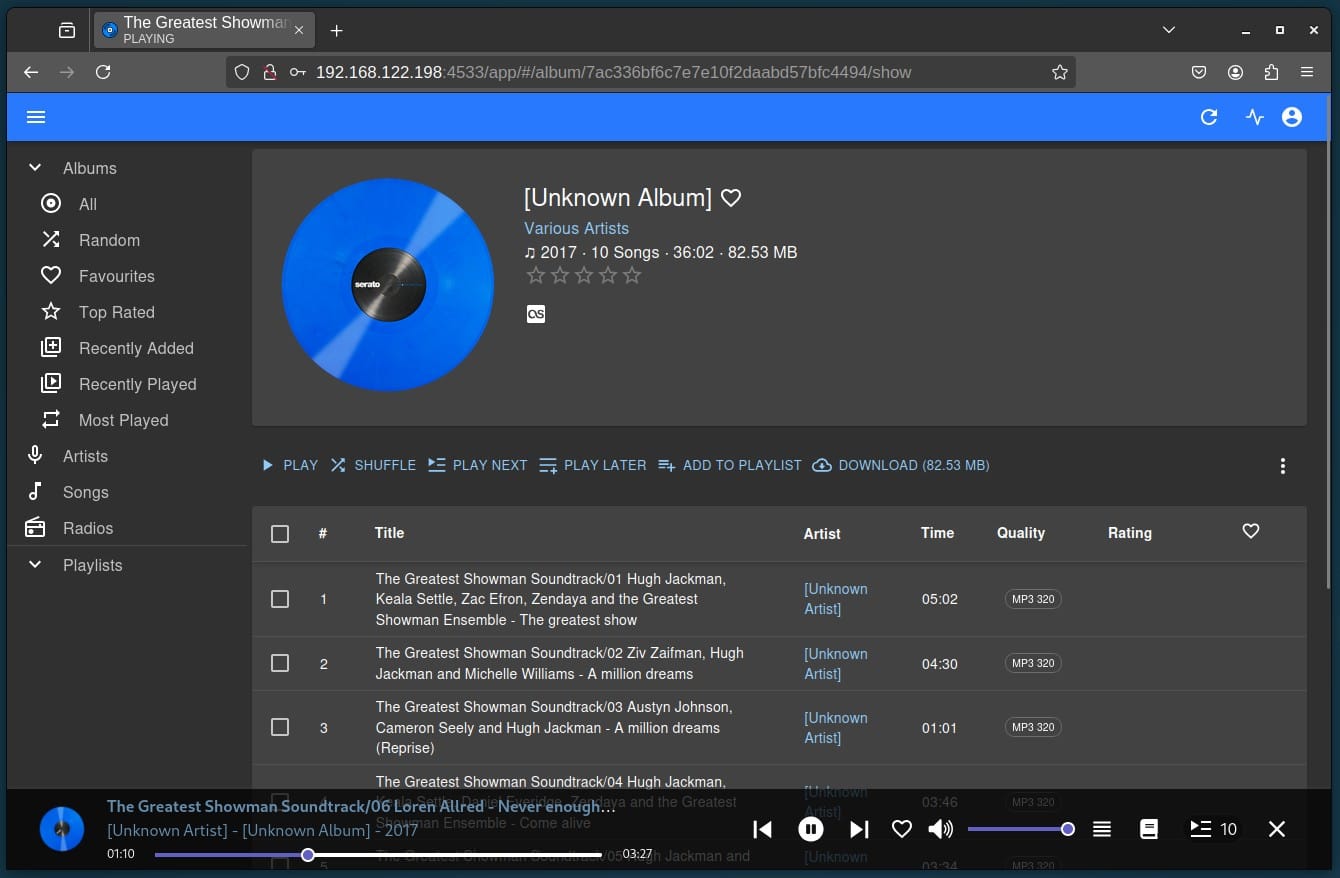Select all songs header checkbox
The image size is (1340, 878).
tap(280, 534)
